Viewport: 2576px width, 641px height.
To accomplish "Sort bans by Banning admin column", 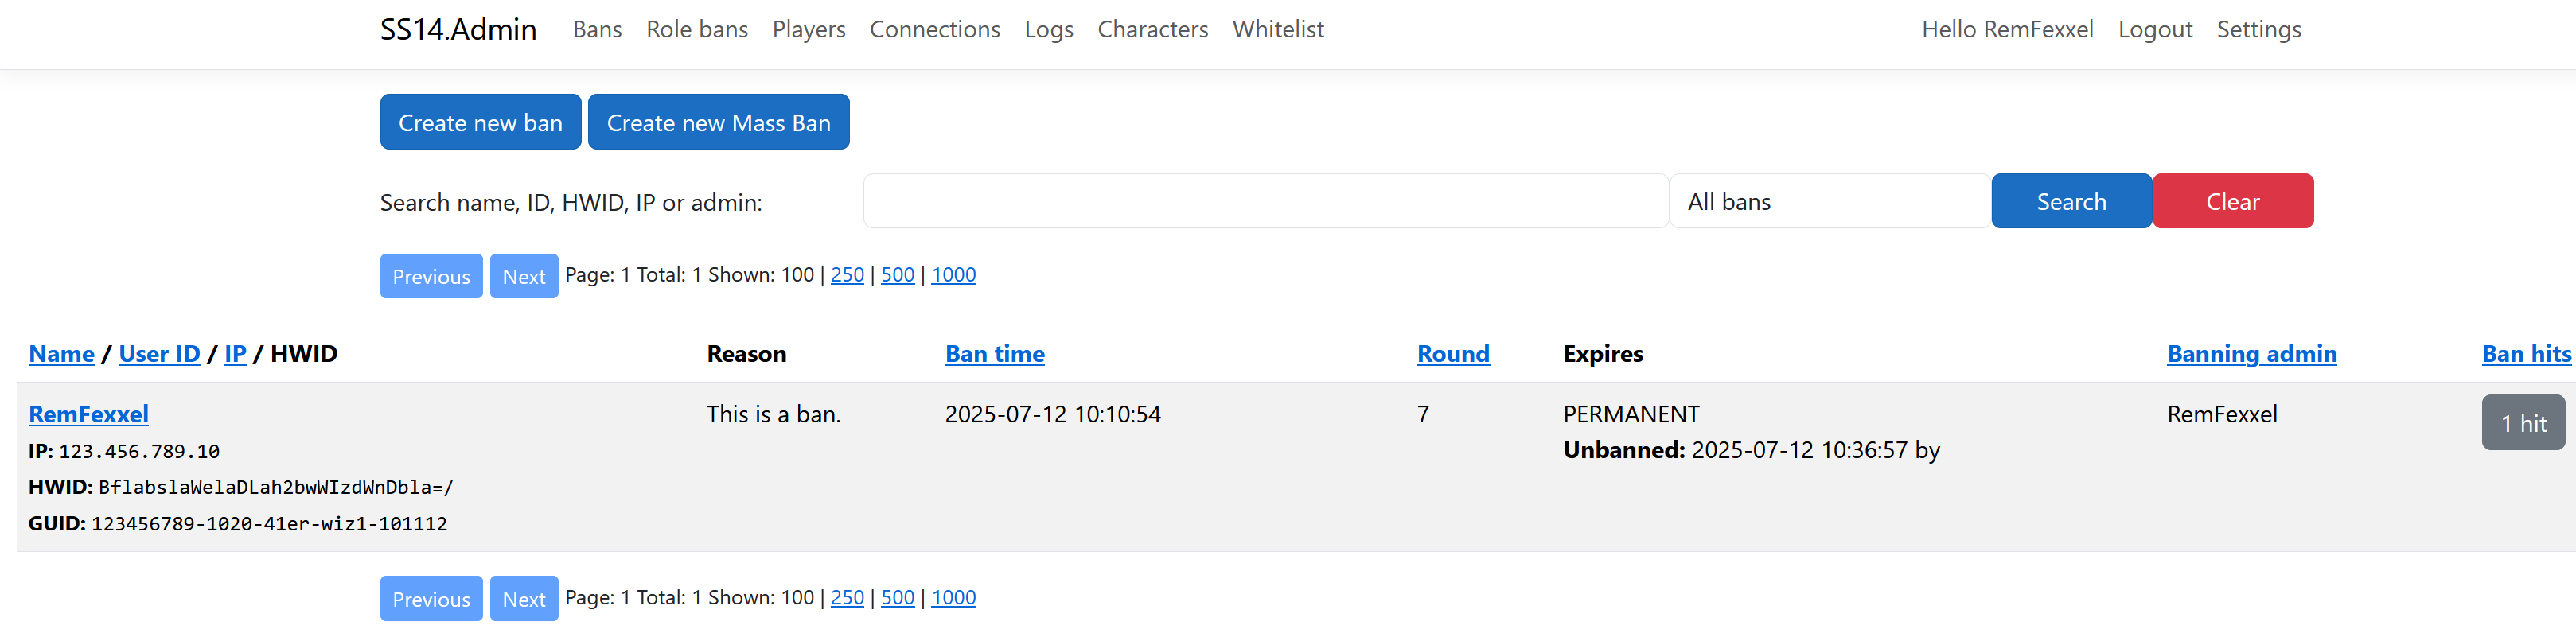I will point(2251,354).
